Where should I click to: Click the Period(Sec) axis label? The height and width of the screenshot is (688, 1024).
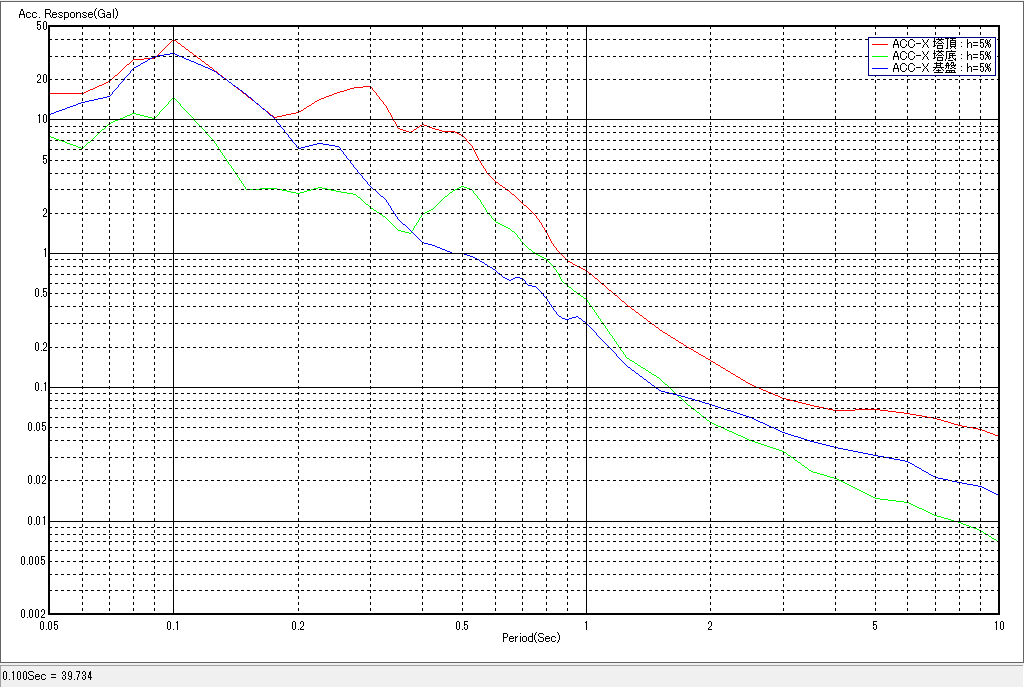pos(530,637)
